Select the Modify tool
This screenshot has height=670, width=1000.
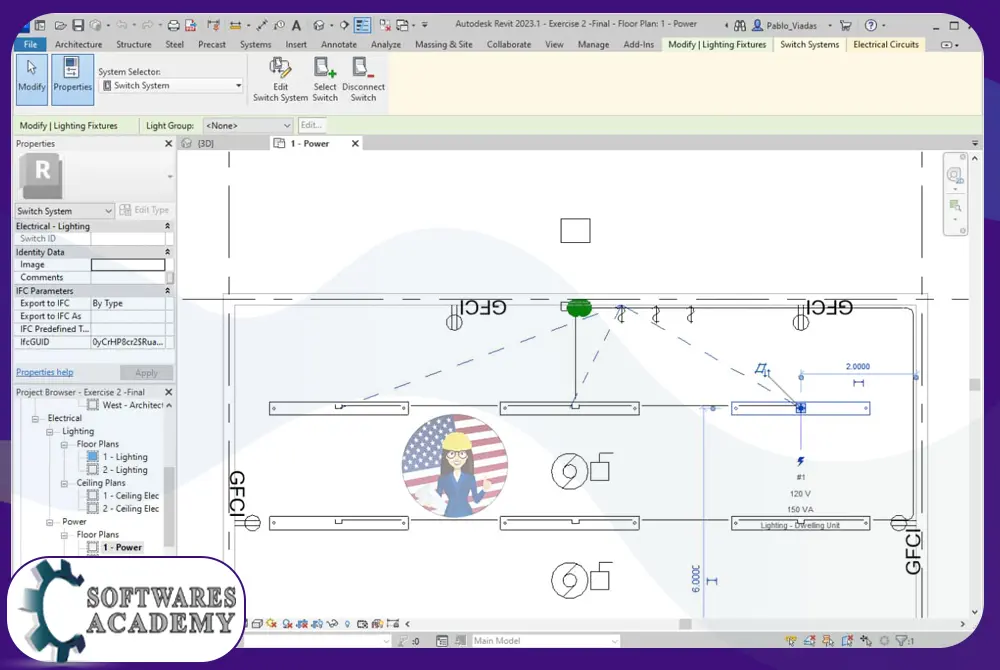(31, 79)
